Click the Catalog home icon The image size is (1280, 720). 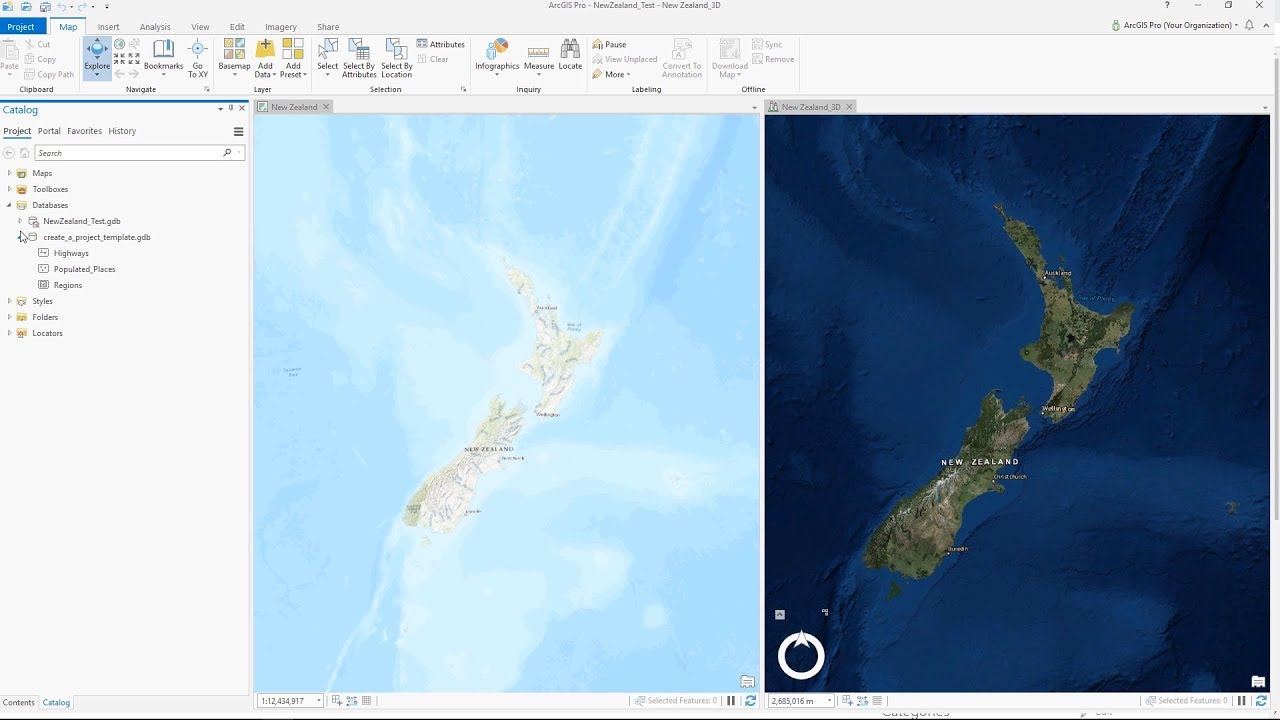tap(24, 153)
